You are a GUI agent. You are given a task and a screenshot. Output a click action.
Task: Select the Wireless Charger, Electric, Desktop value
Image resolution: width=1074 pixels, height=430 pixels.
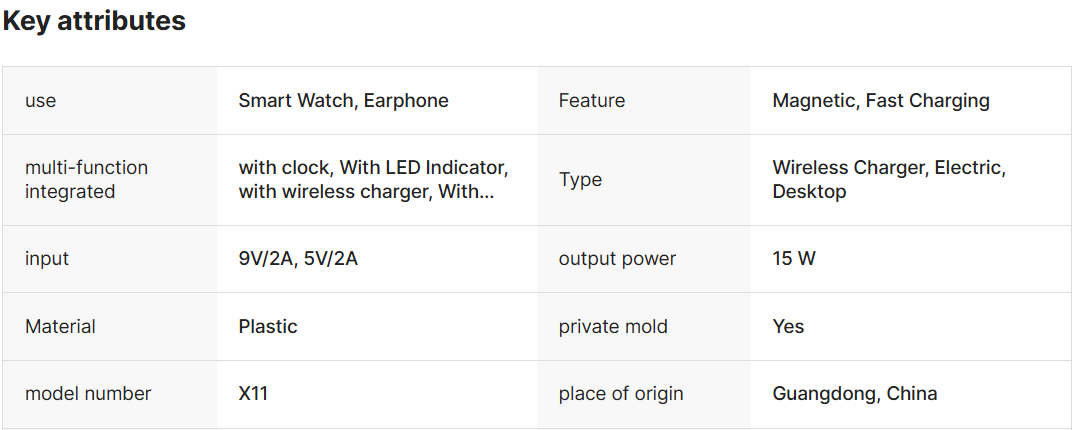coord(889,180)
